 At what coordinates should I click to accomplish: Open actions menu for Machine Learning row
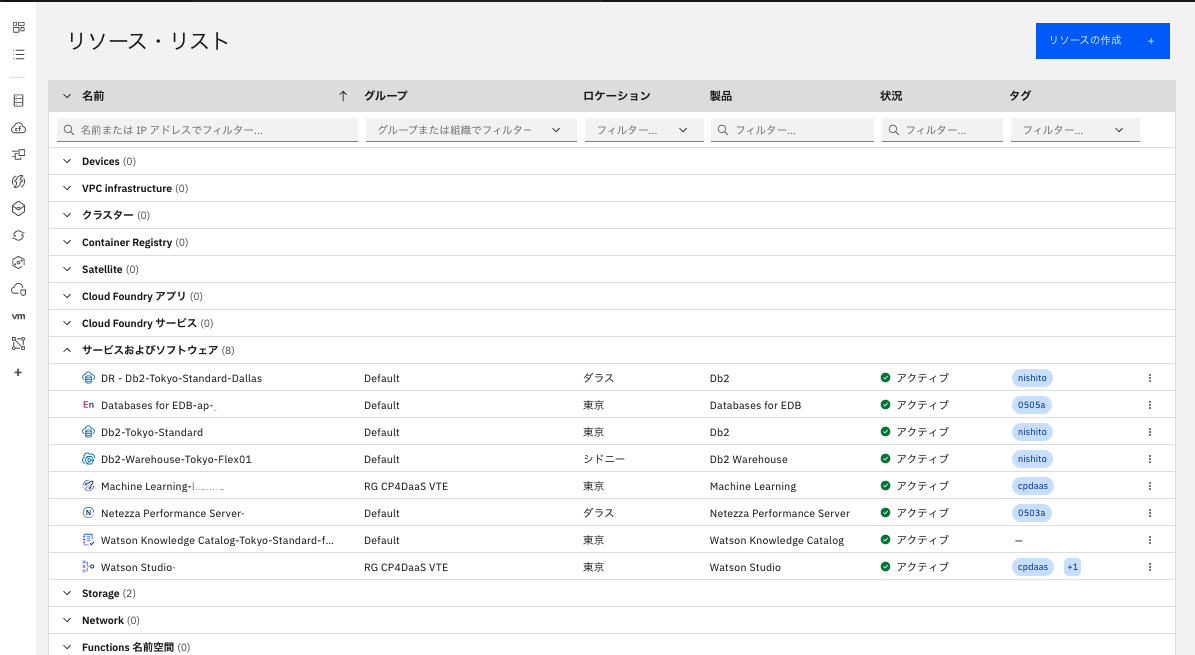click(x=1150, y=486)
